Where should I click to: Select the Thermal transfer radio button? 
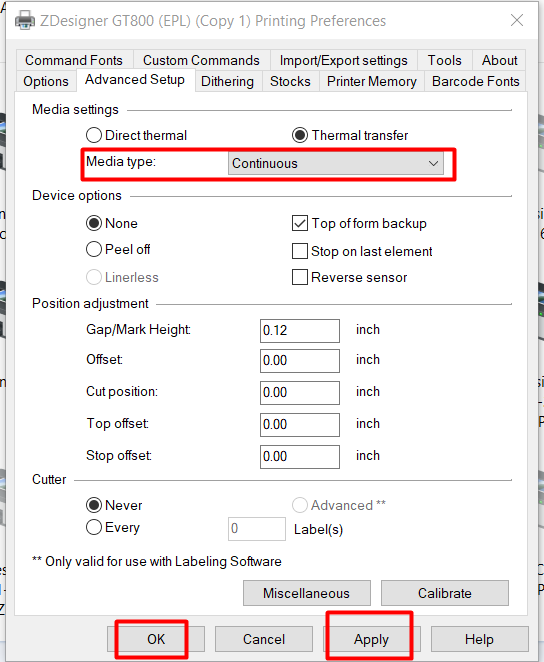click(x=300, y=136)
